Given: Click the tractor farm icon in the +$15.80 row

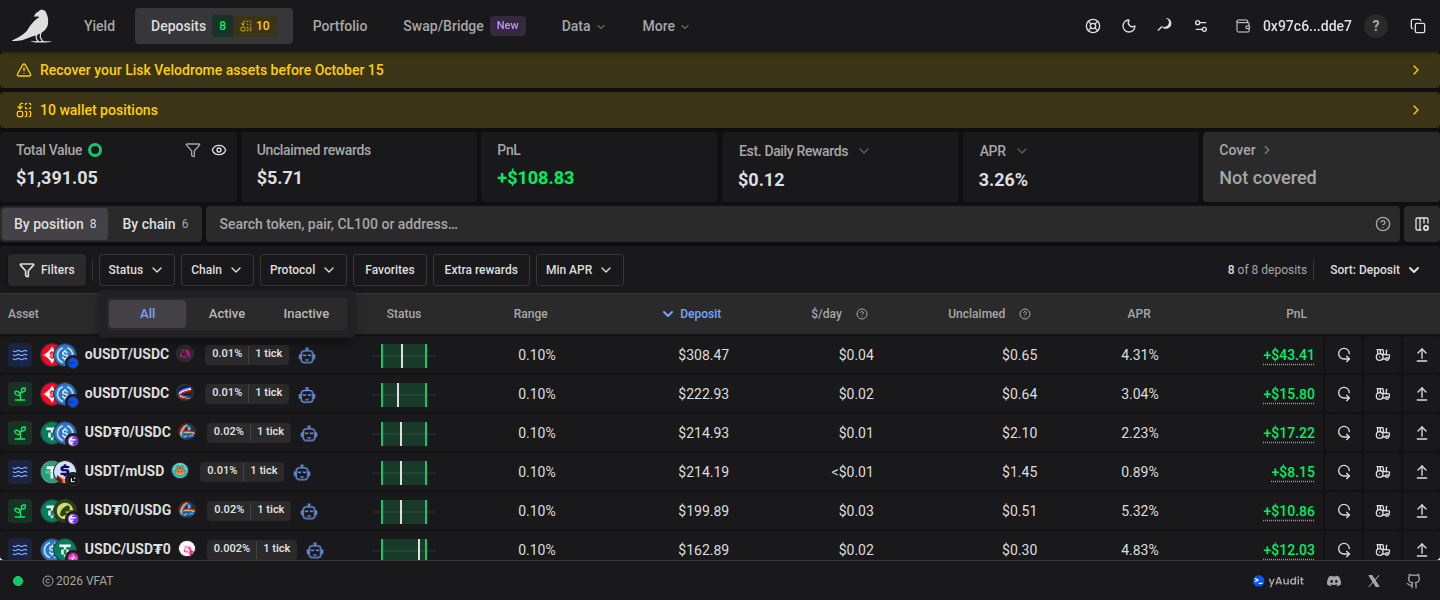Looking at the screenshot, I should click(x=1383, y=394).
